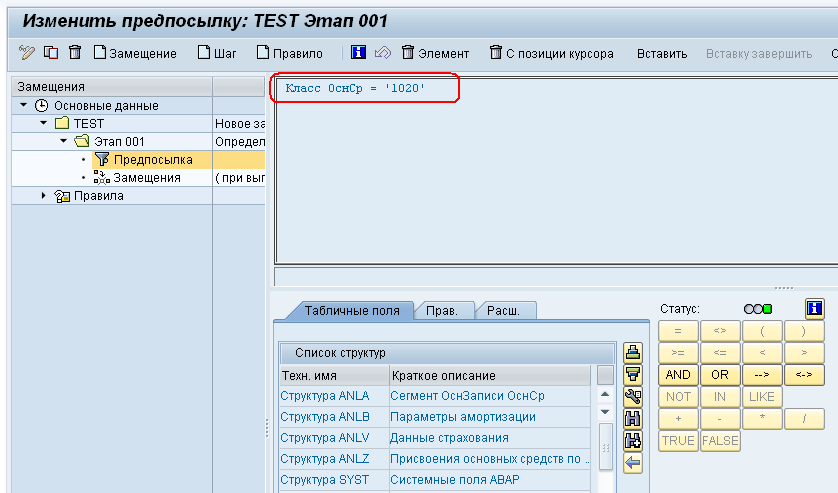Click the binoculars find-next icon
This screenshot has width=838, height=493.
click(633, 441)
